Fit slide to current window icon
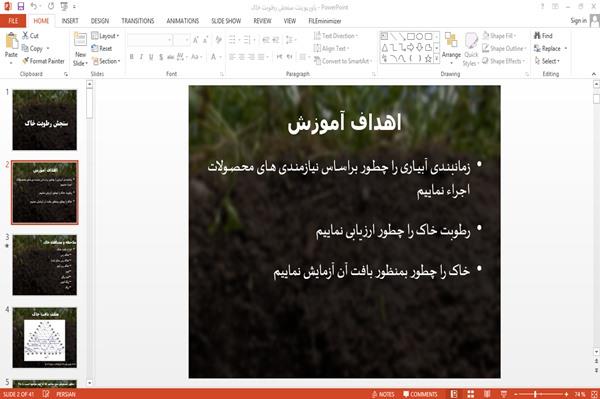Viewport: 600px width, 399px height. coord(594,394)
